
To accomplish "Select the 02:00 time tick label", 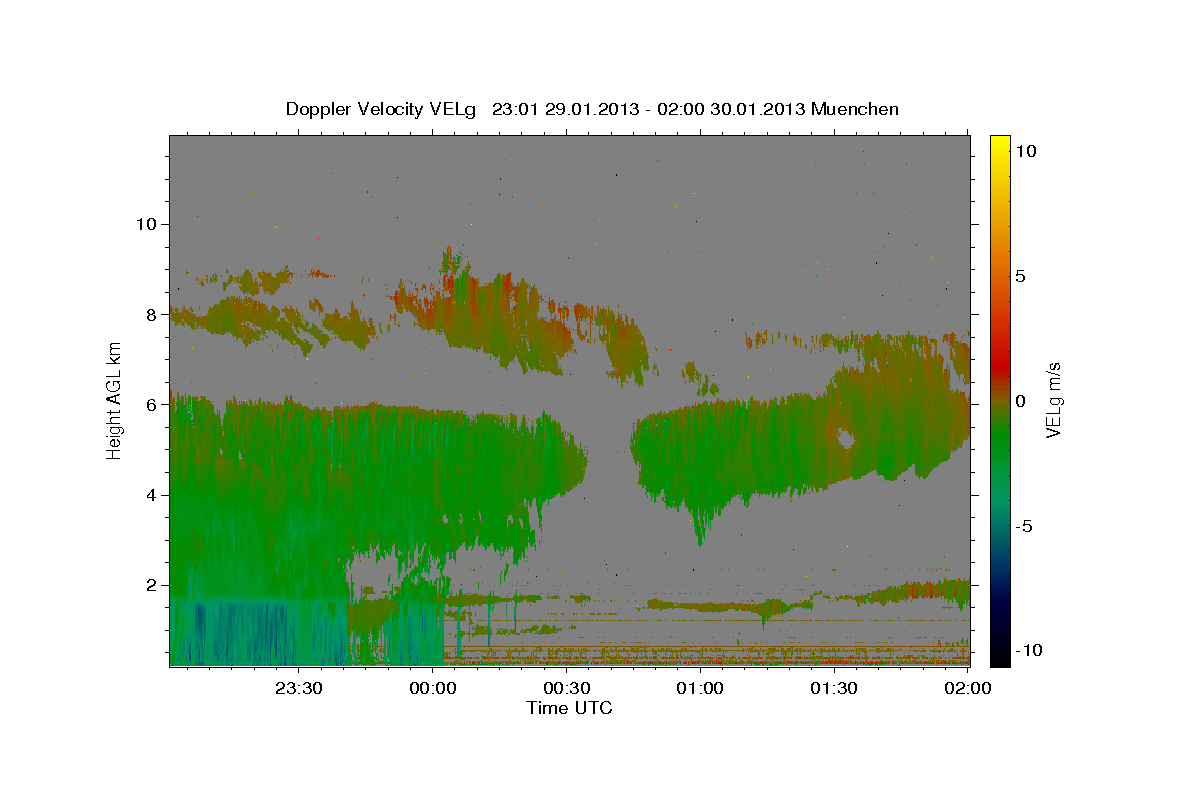I will click(x=967, y=688).
